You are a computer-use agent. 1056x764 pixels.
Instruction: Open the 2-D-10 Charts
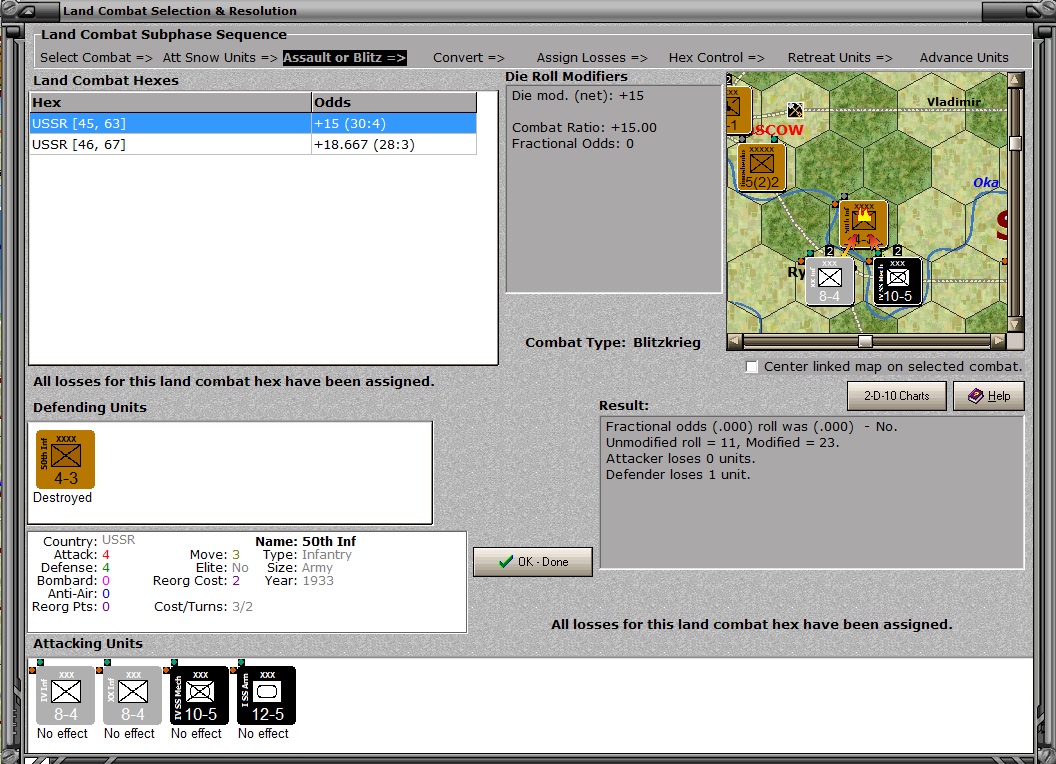[x=896, y=396]
